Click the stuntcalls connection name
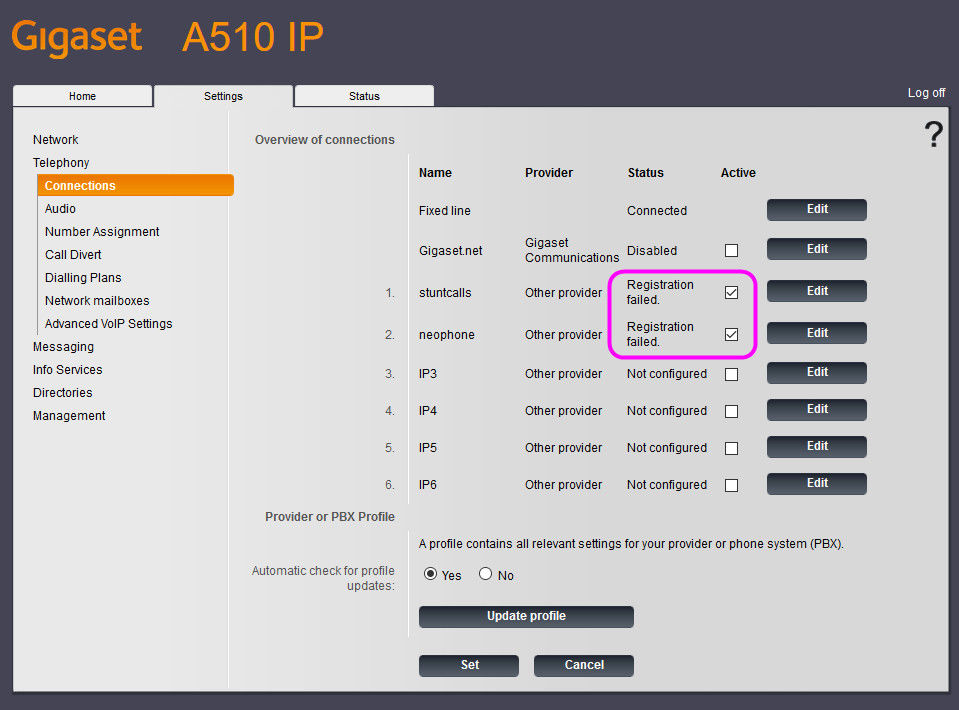 pos(445,293)
